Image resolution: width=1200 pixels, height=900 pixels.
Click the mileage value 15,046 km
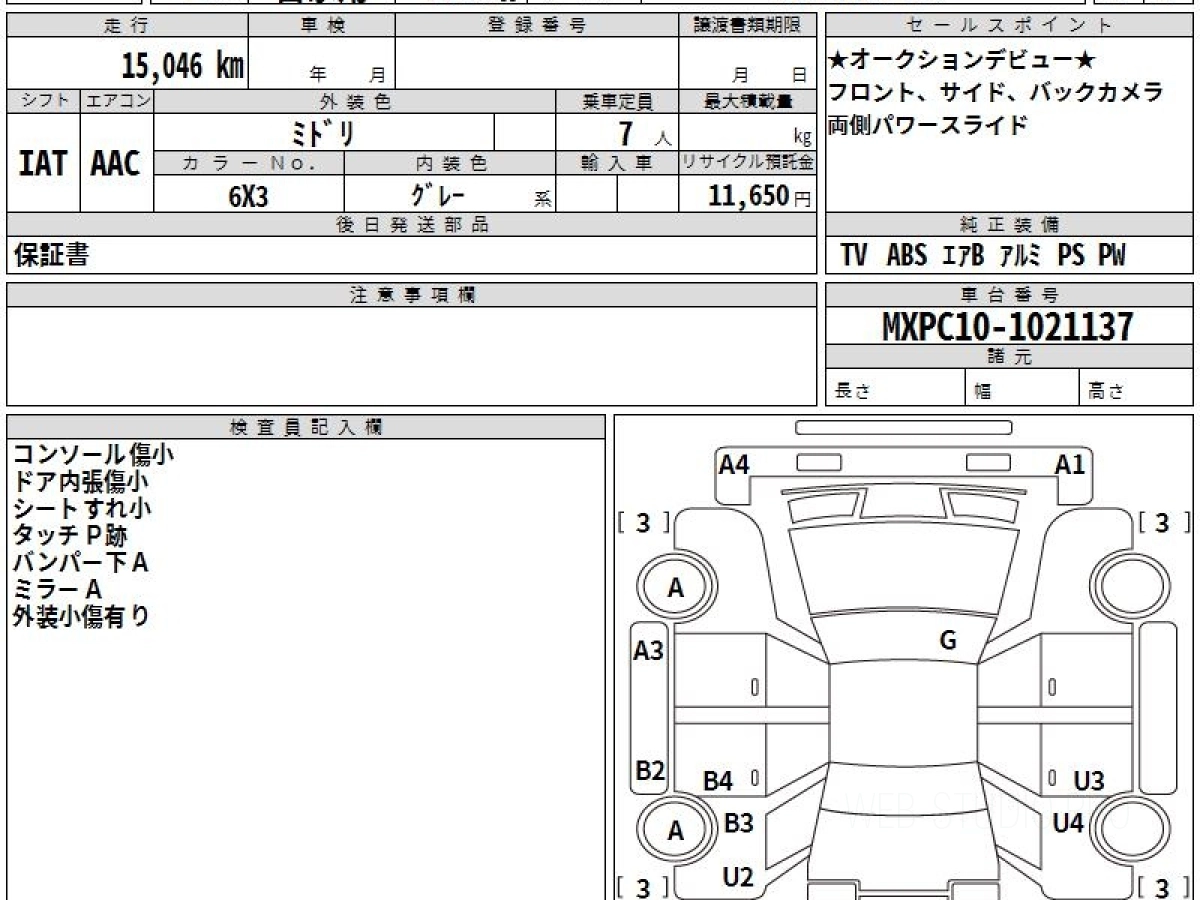[x=182, y=66]
